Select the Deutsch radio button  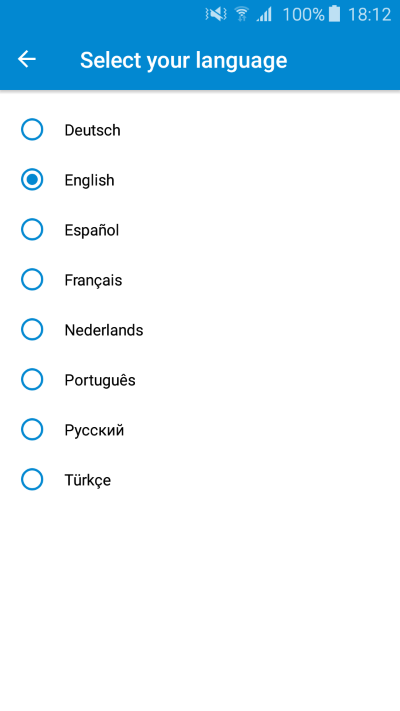tap(32, 130)
